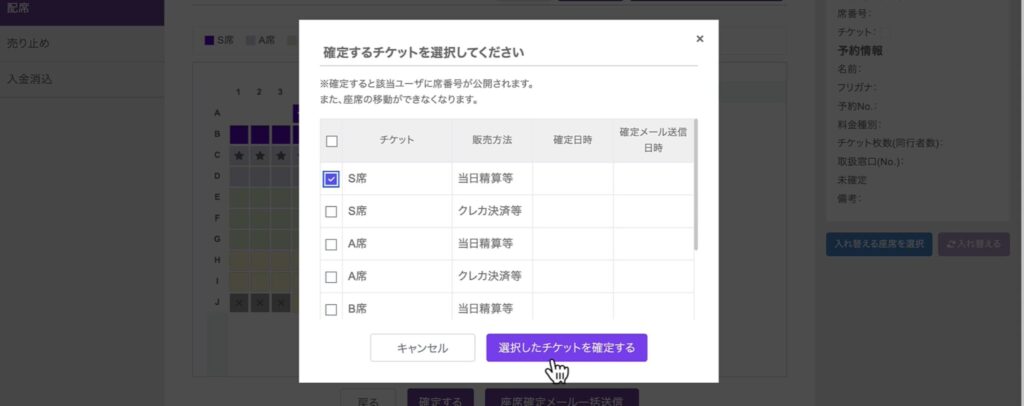Click the 入れ替える swap button

tap(974, 244)
